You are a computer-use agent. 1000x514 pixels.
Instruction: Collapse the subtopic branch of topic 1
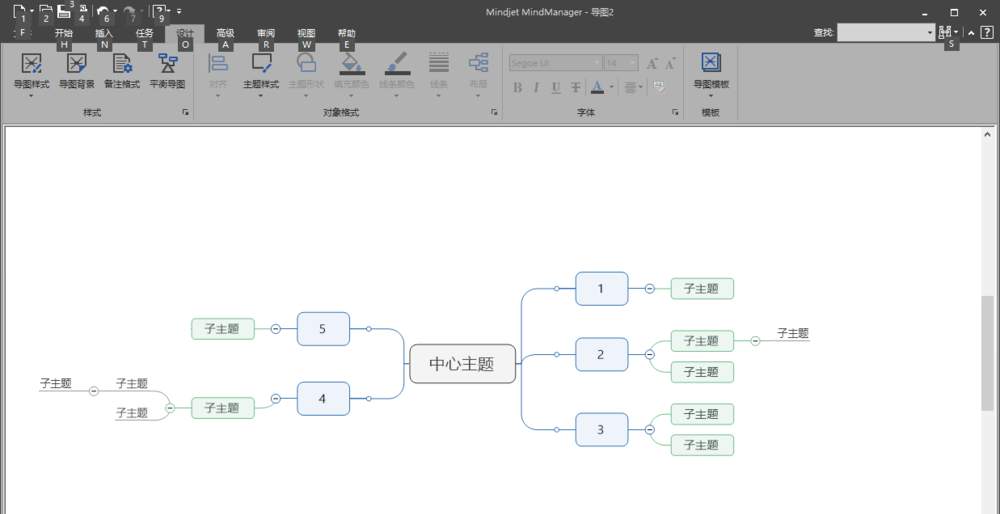(649, 289)
